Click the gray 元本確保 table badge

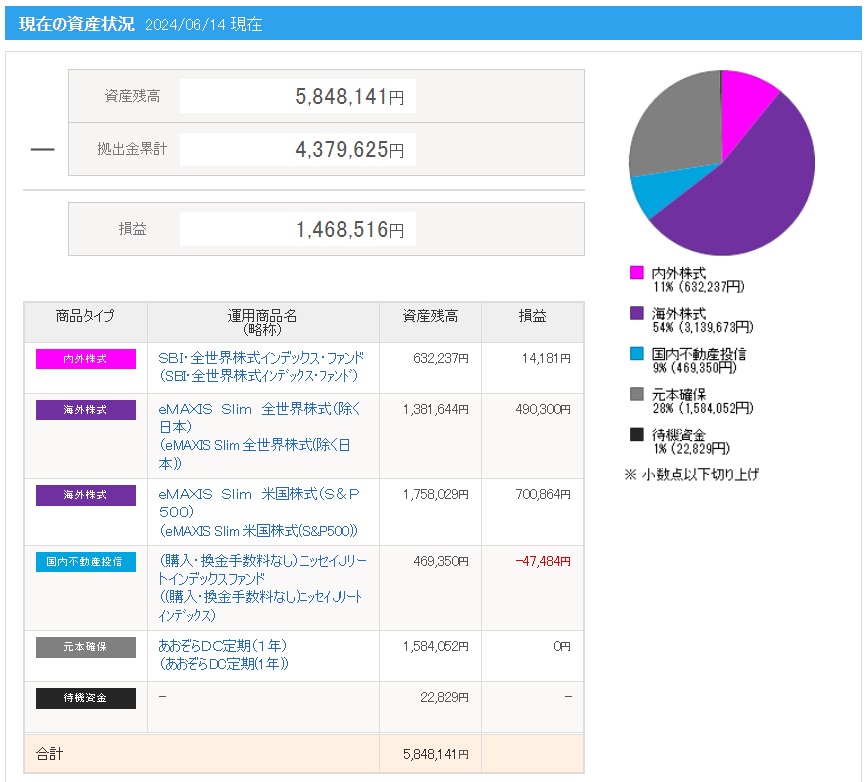[85, 647]
